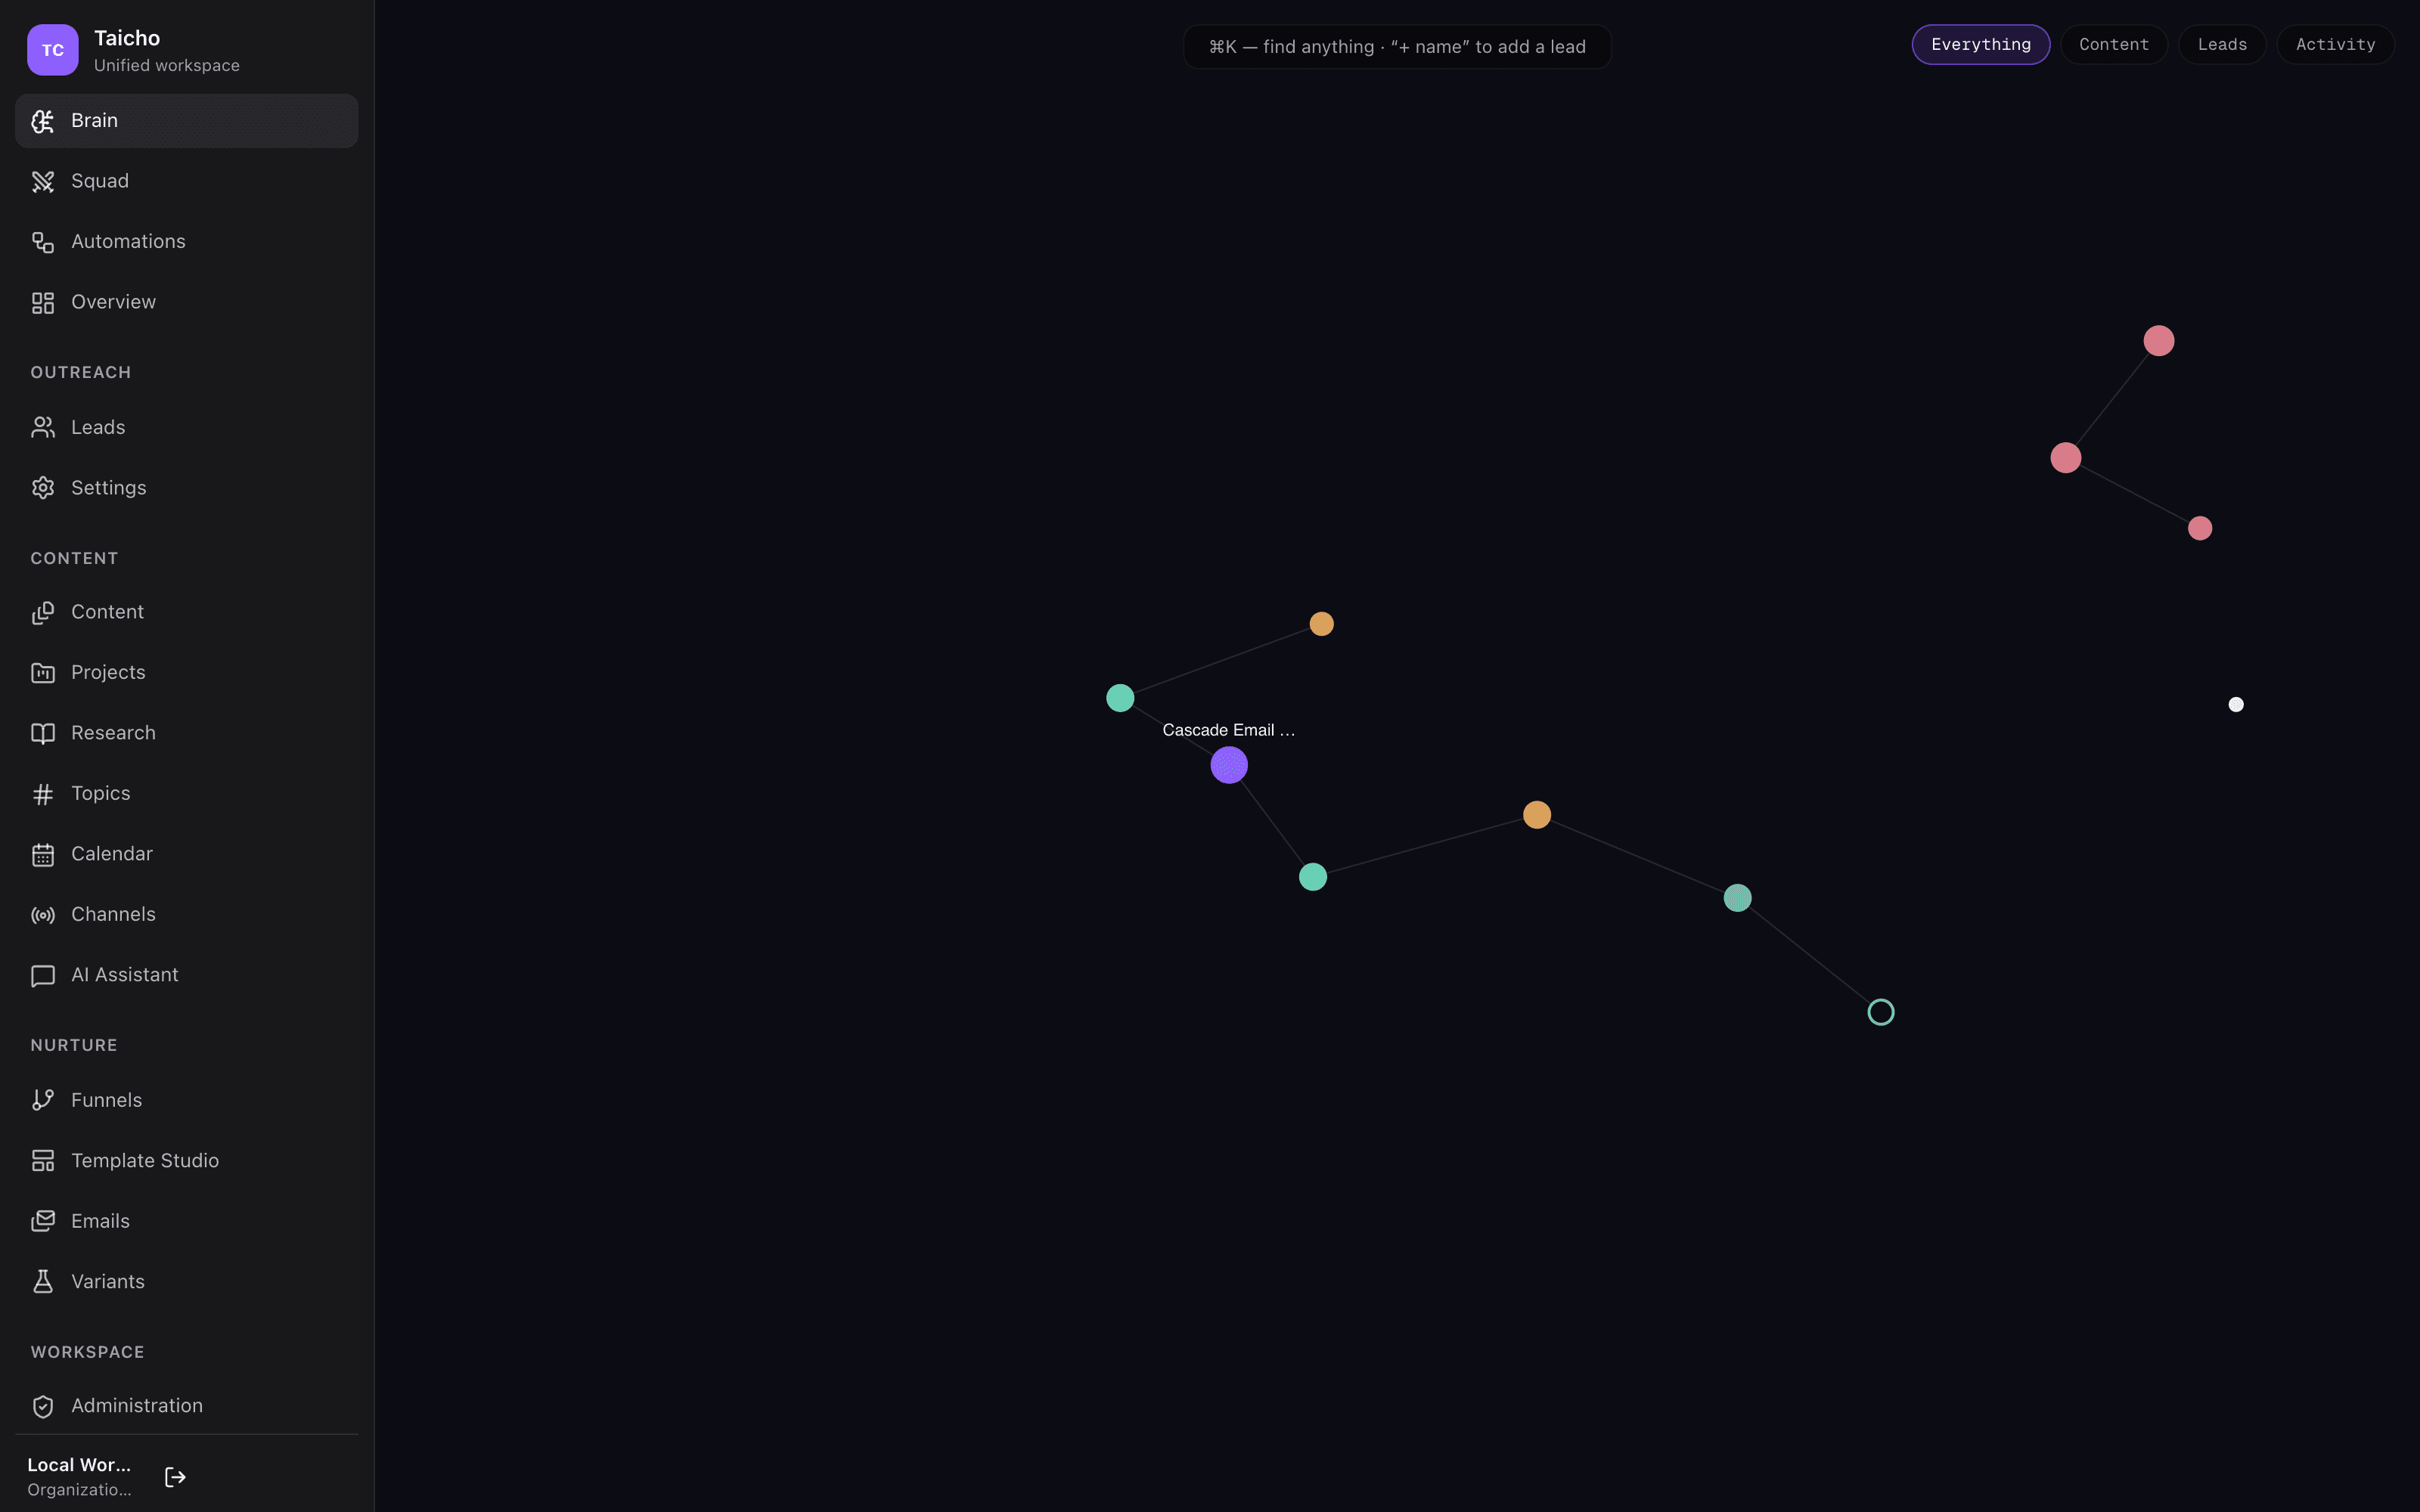
Task: Click the Settings gear icon
Action: 43,488
